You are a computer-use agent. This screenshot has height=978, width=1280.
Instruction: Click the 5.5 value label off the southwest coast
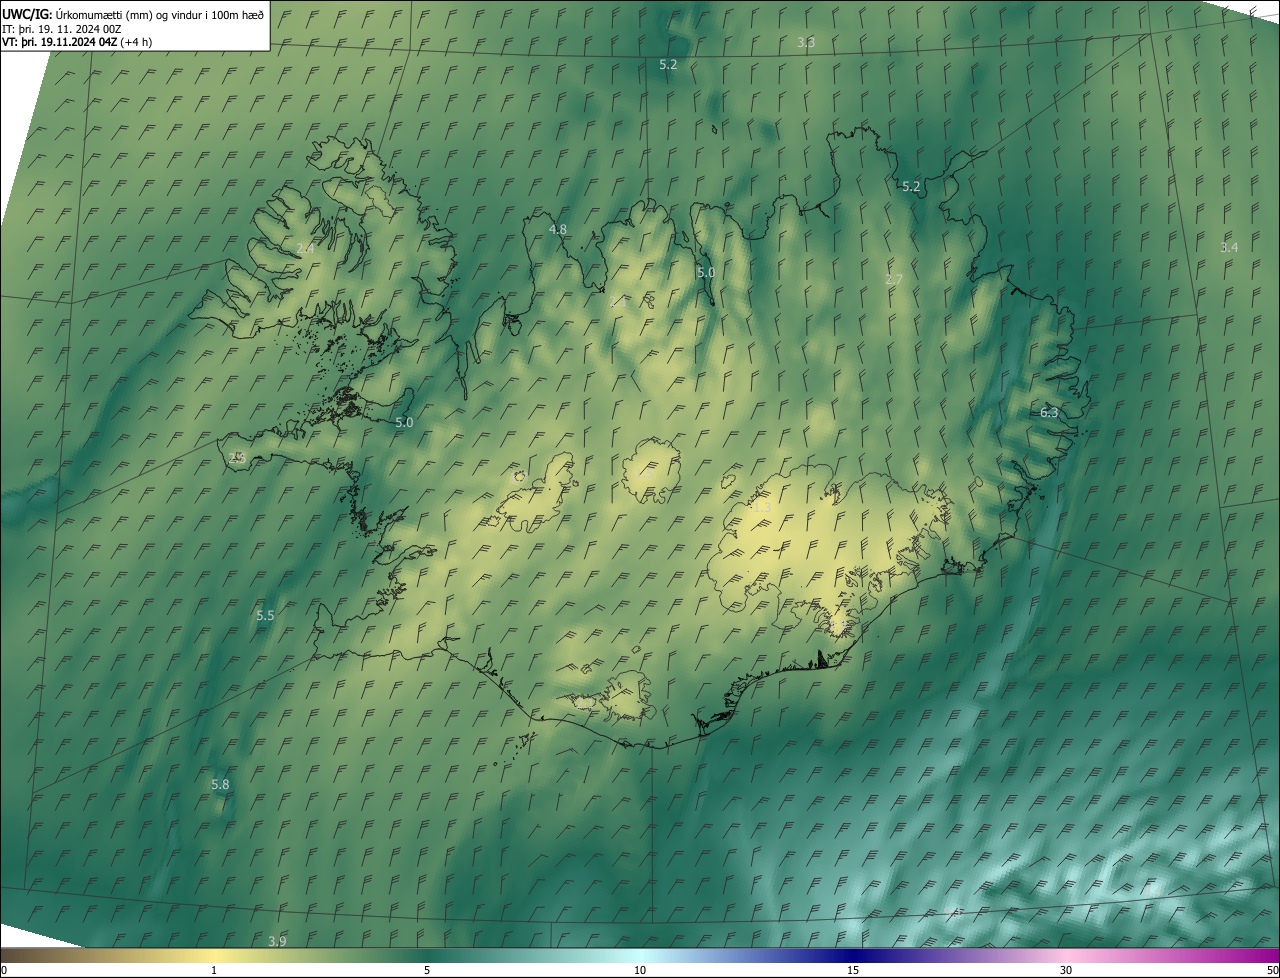click(x=265, y=615)
